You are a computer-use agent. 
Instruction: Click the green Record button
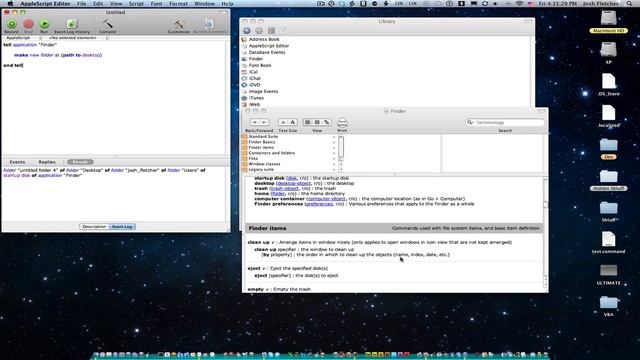pyautogui.click(x=11, y=24)
